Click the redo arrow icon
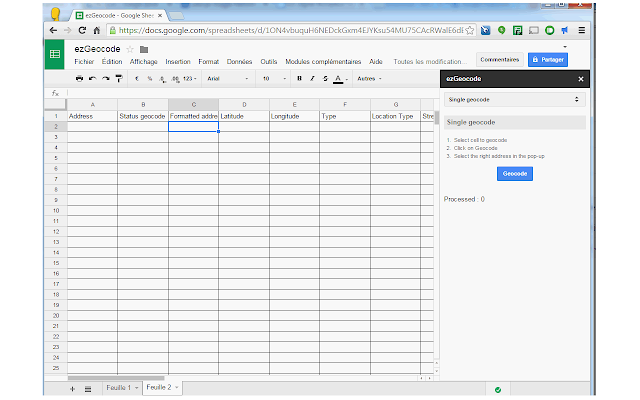The height and width of the screenshot is (400, 640). 106,78
